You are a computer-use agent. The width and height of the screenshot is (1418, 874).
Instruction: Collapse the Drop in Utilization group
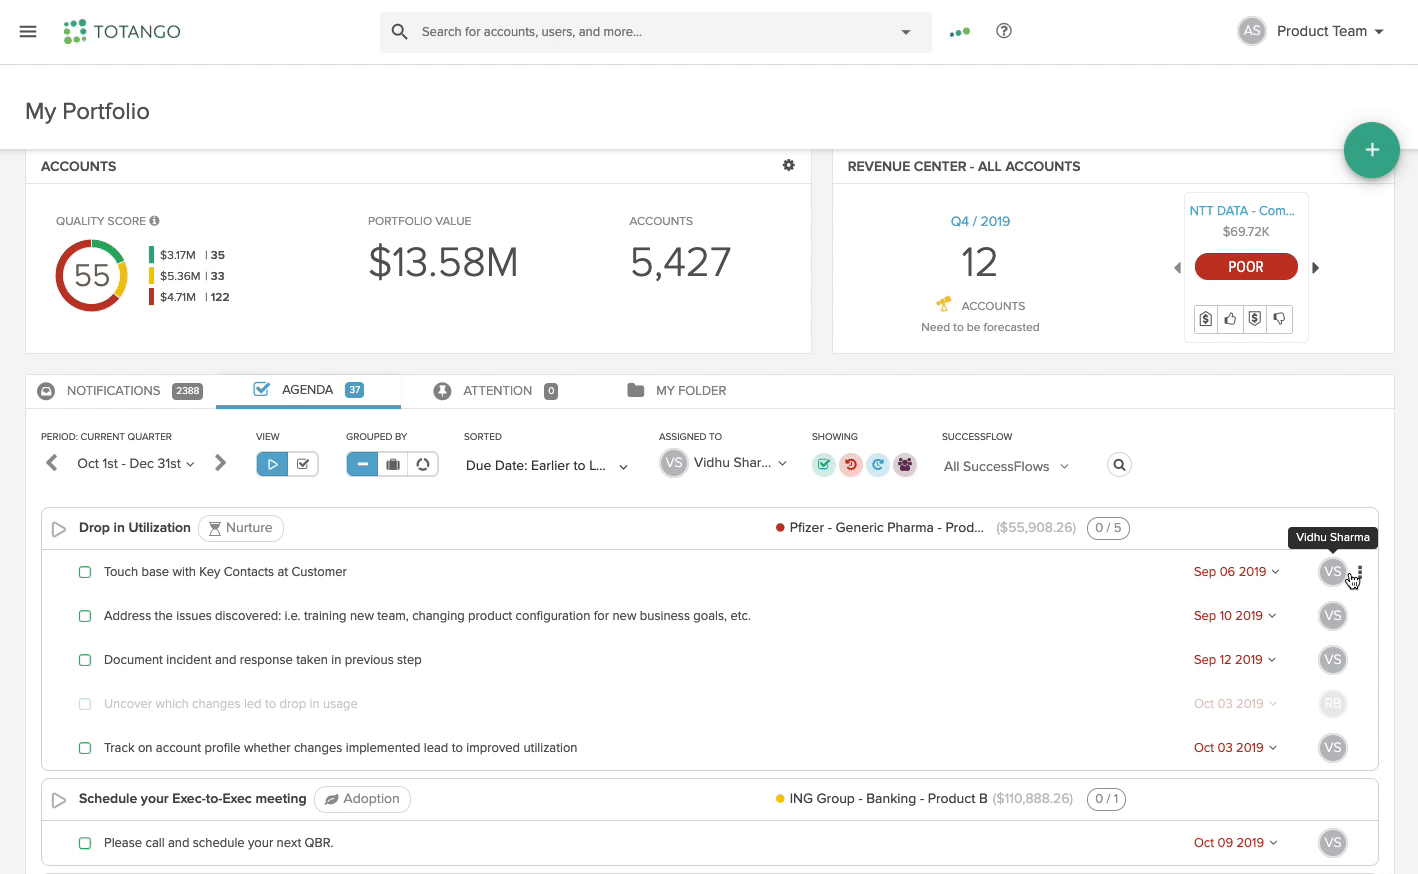click(59, 528)
